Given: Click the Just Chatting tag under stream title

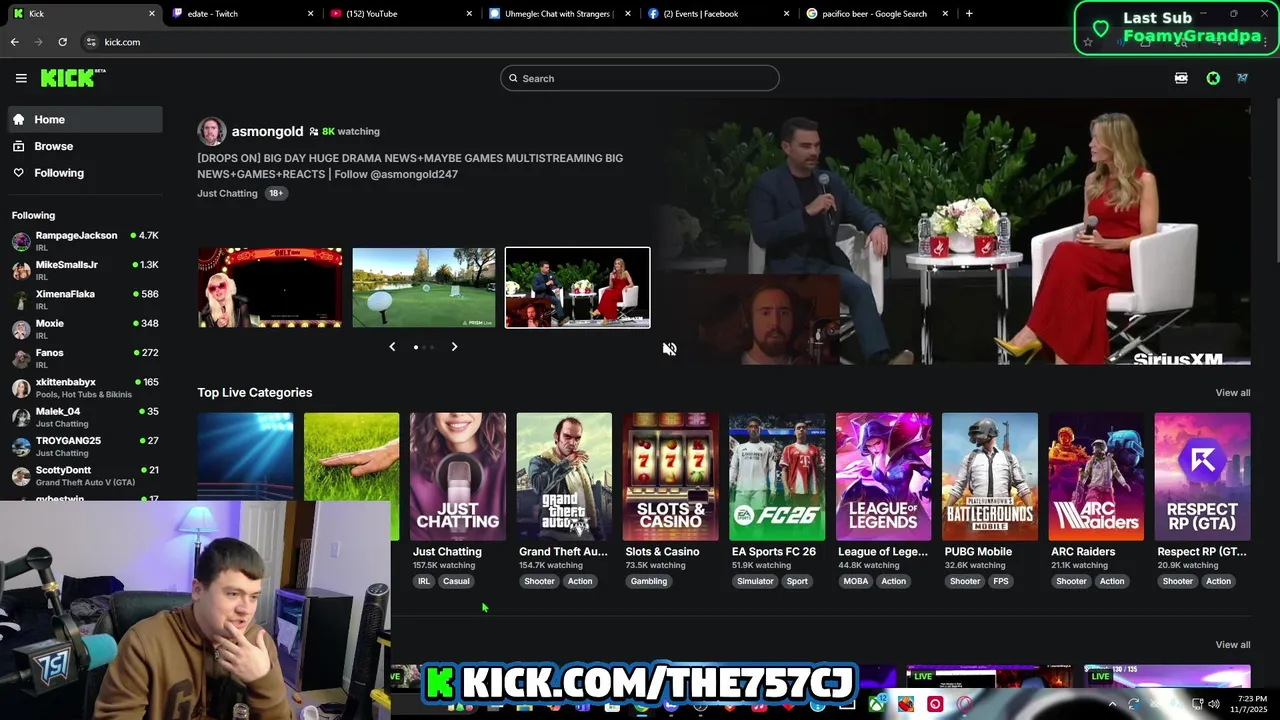Looking at the screenshot, I should pyautogui.click(x=227, y=193).
